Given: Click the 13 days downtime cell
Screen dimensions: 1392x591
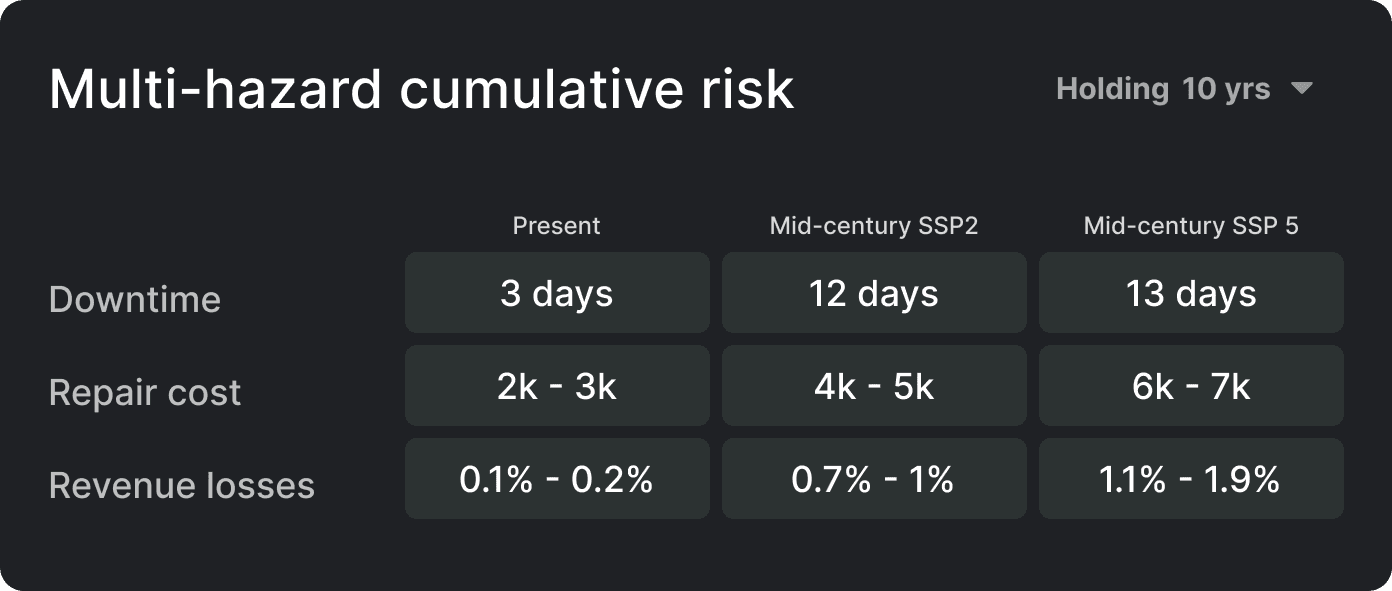Looking at the screenshot, I should tap(1191, 293).
